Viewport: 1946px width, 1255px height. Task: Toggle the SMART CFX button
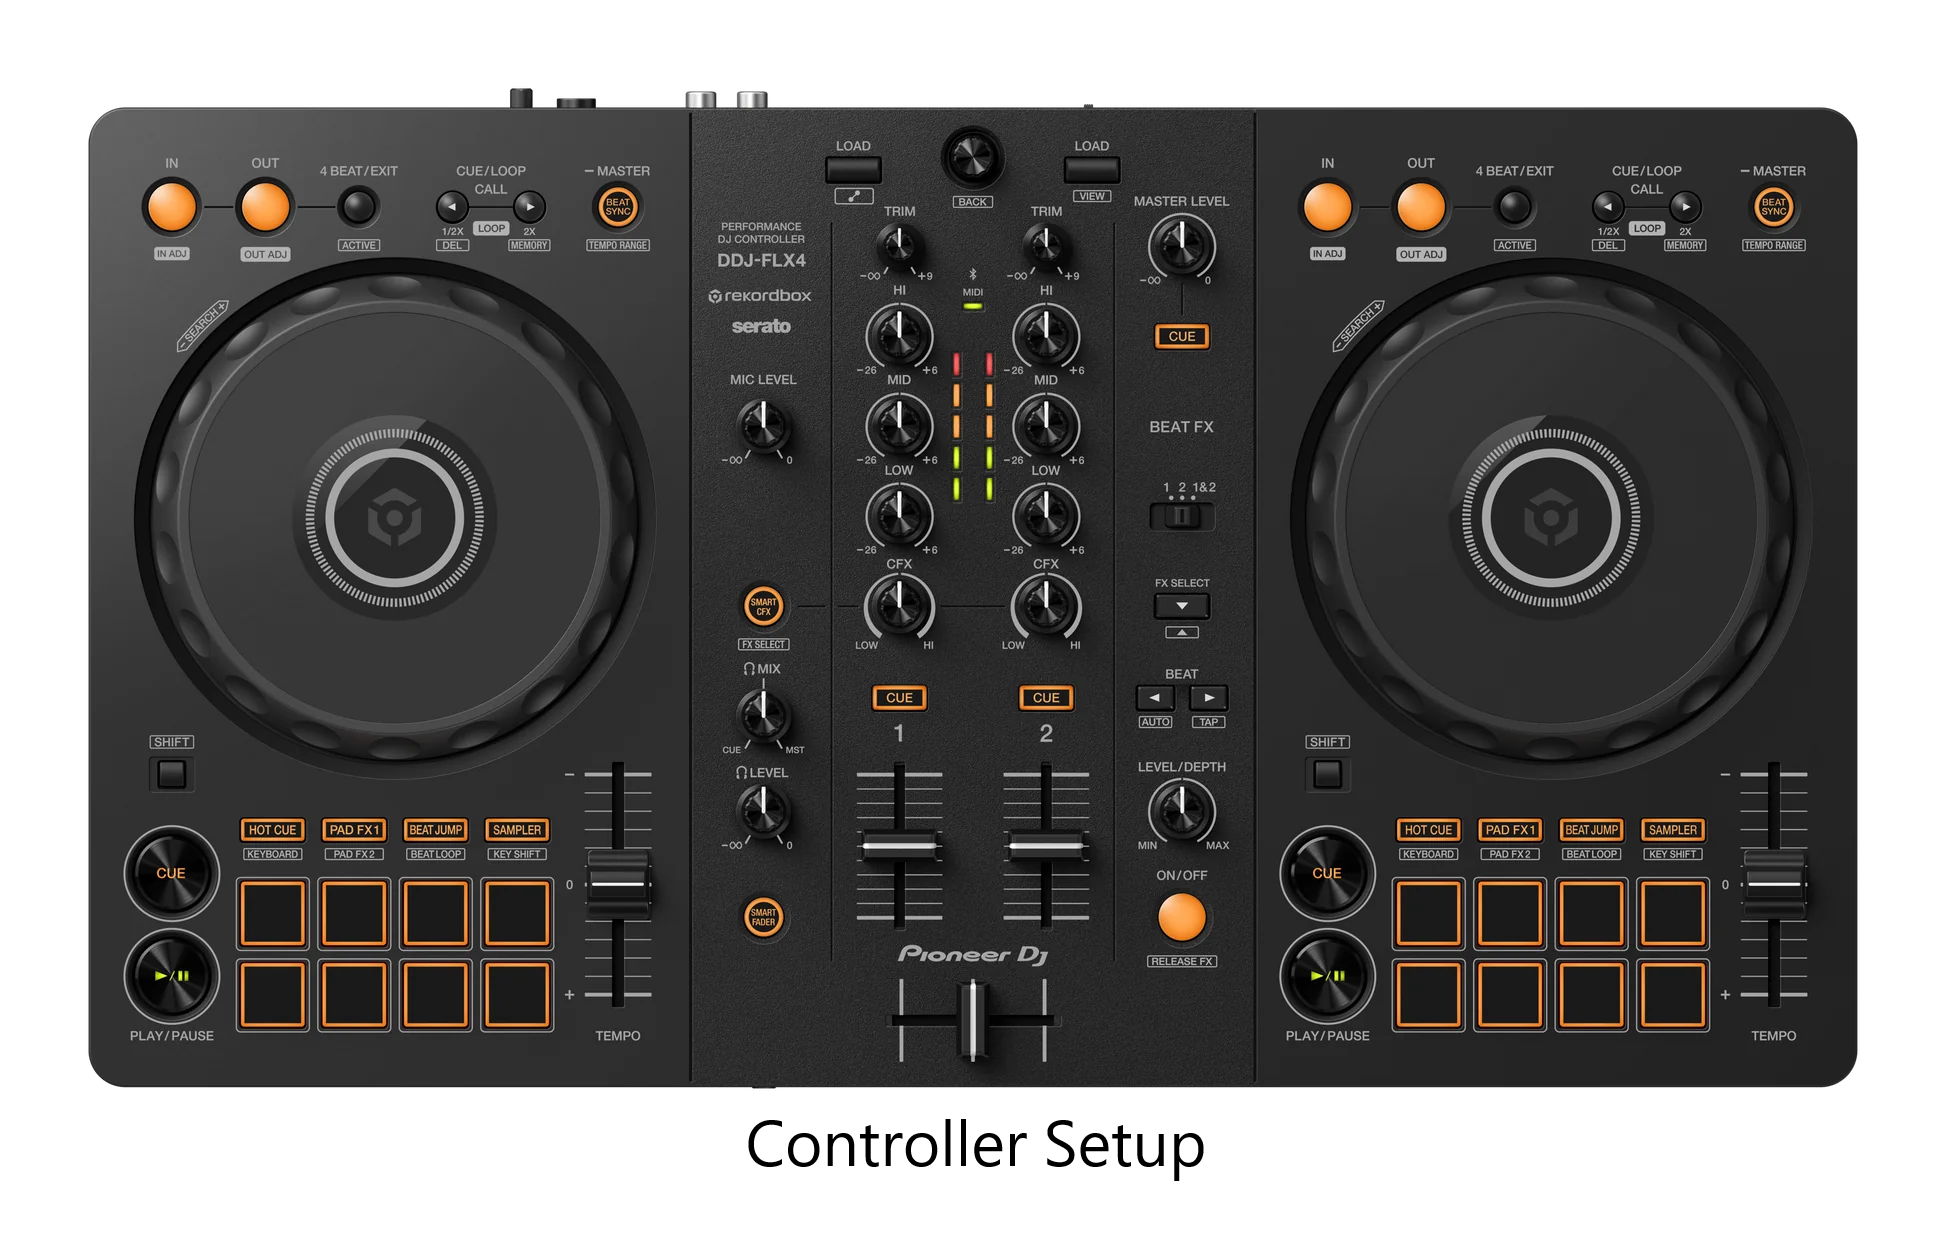point(763,606)
